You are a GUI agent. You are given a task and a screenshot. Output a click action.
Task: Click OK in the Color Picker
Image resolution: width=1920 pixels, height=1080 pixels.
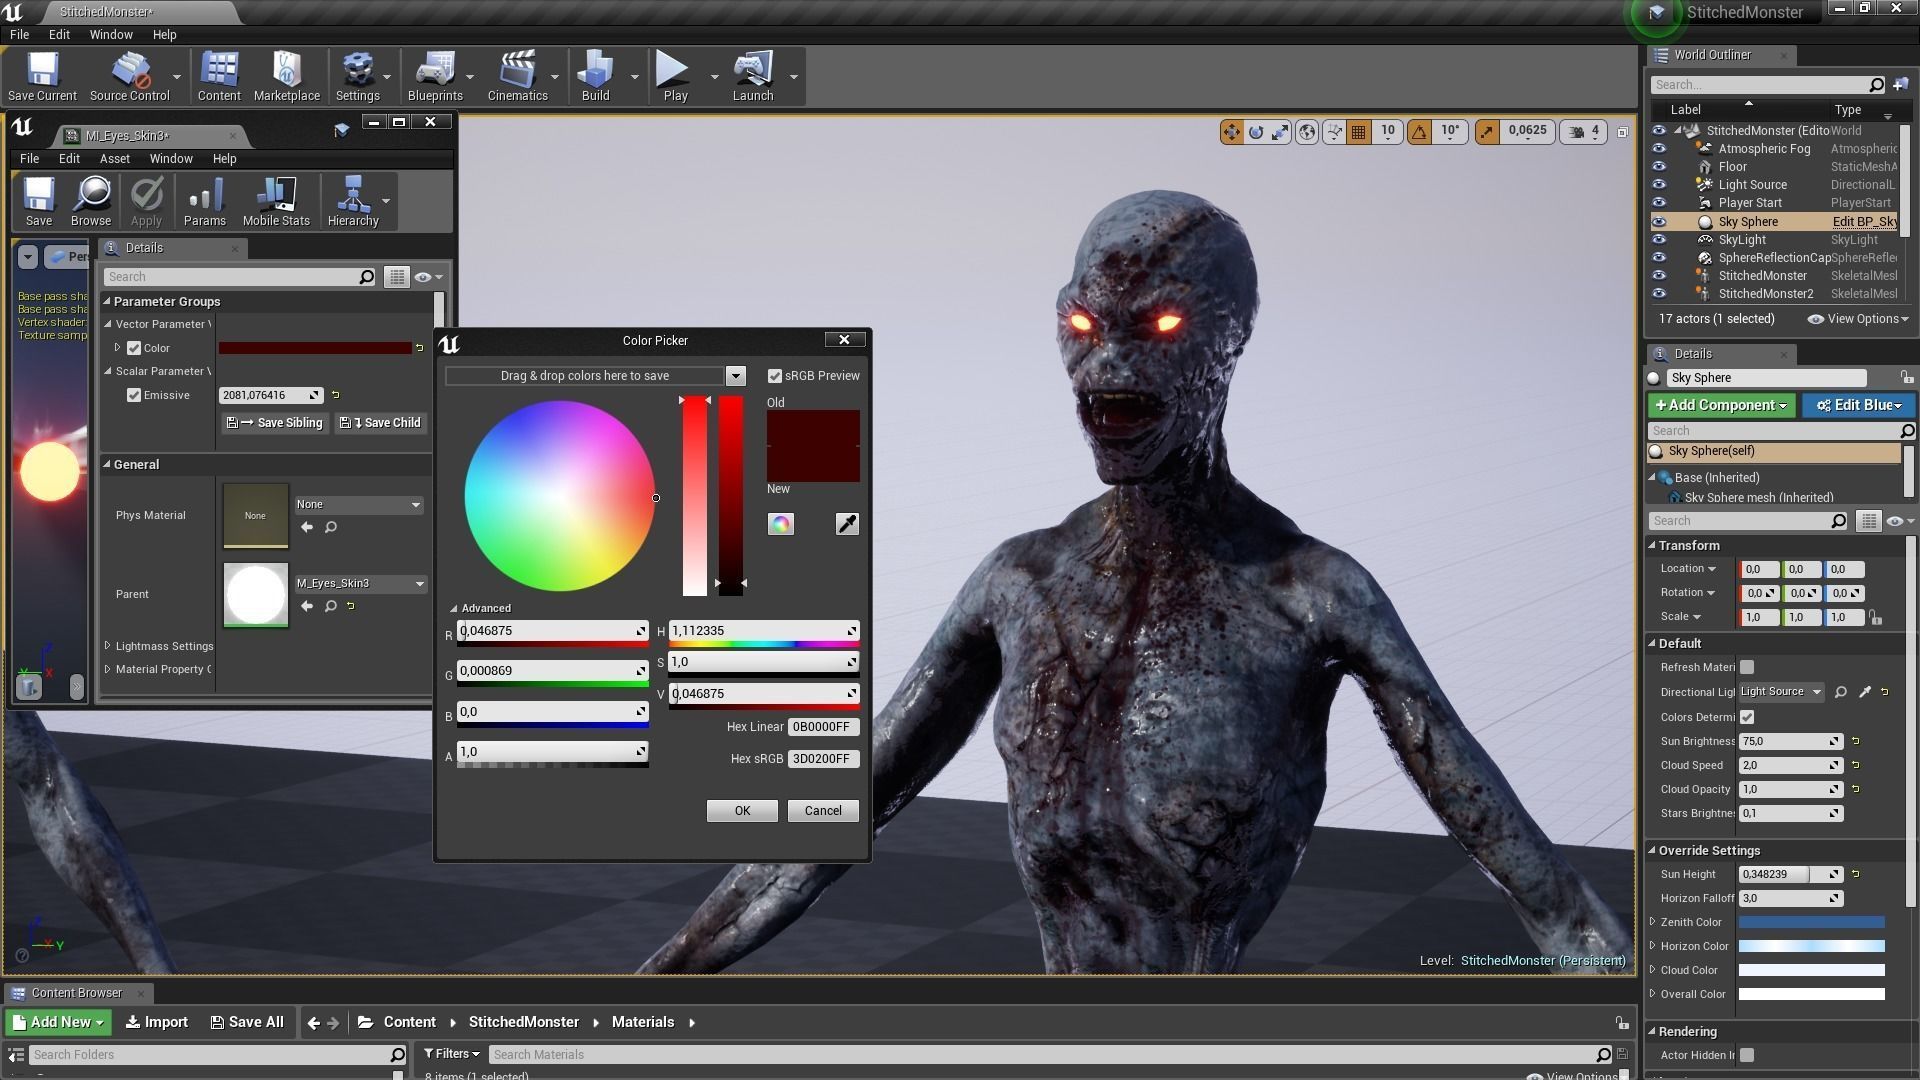(741, 811)
